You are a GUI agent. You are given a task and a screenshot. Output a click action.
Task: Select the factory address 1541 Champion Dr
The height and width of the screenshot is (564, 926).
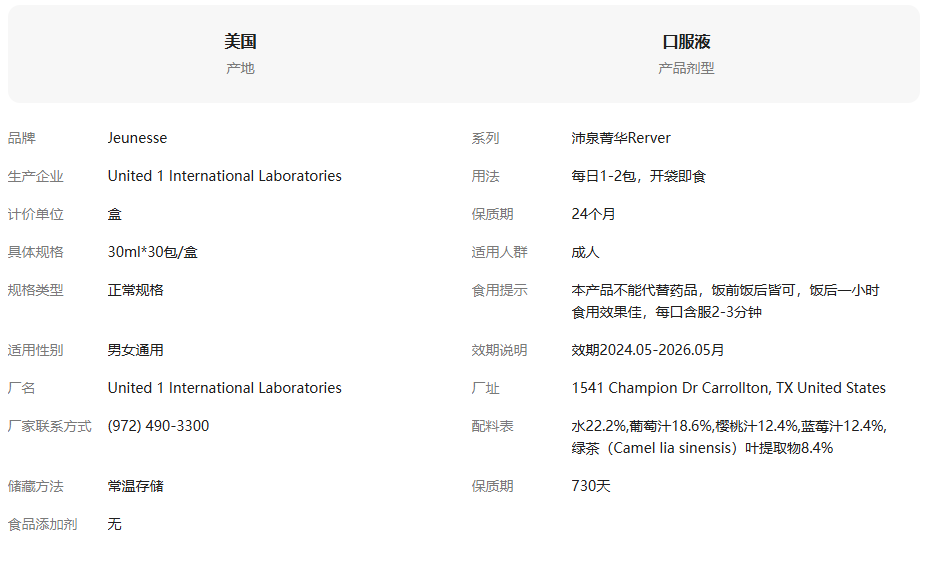[728, 388]
